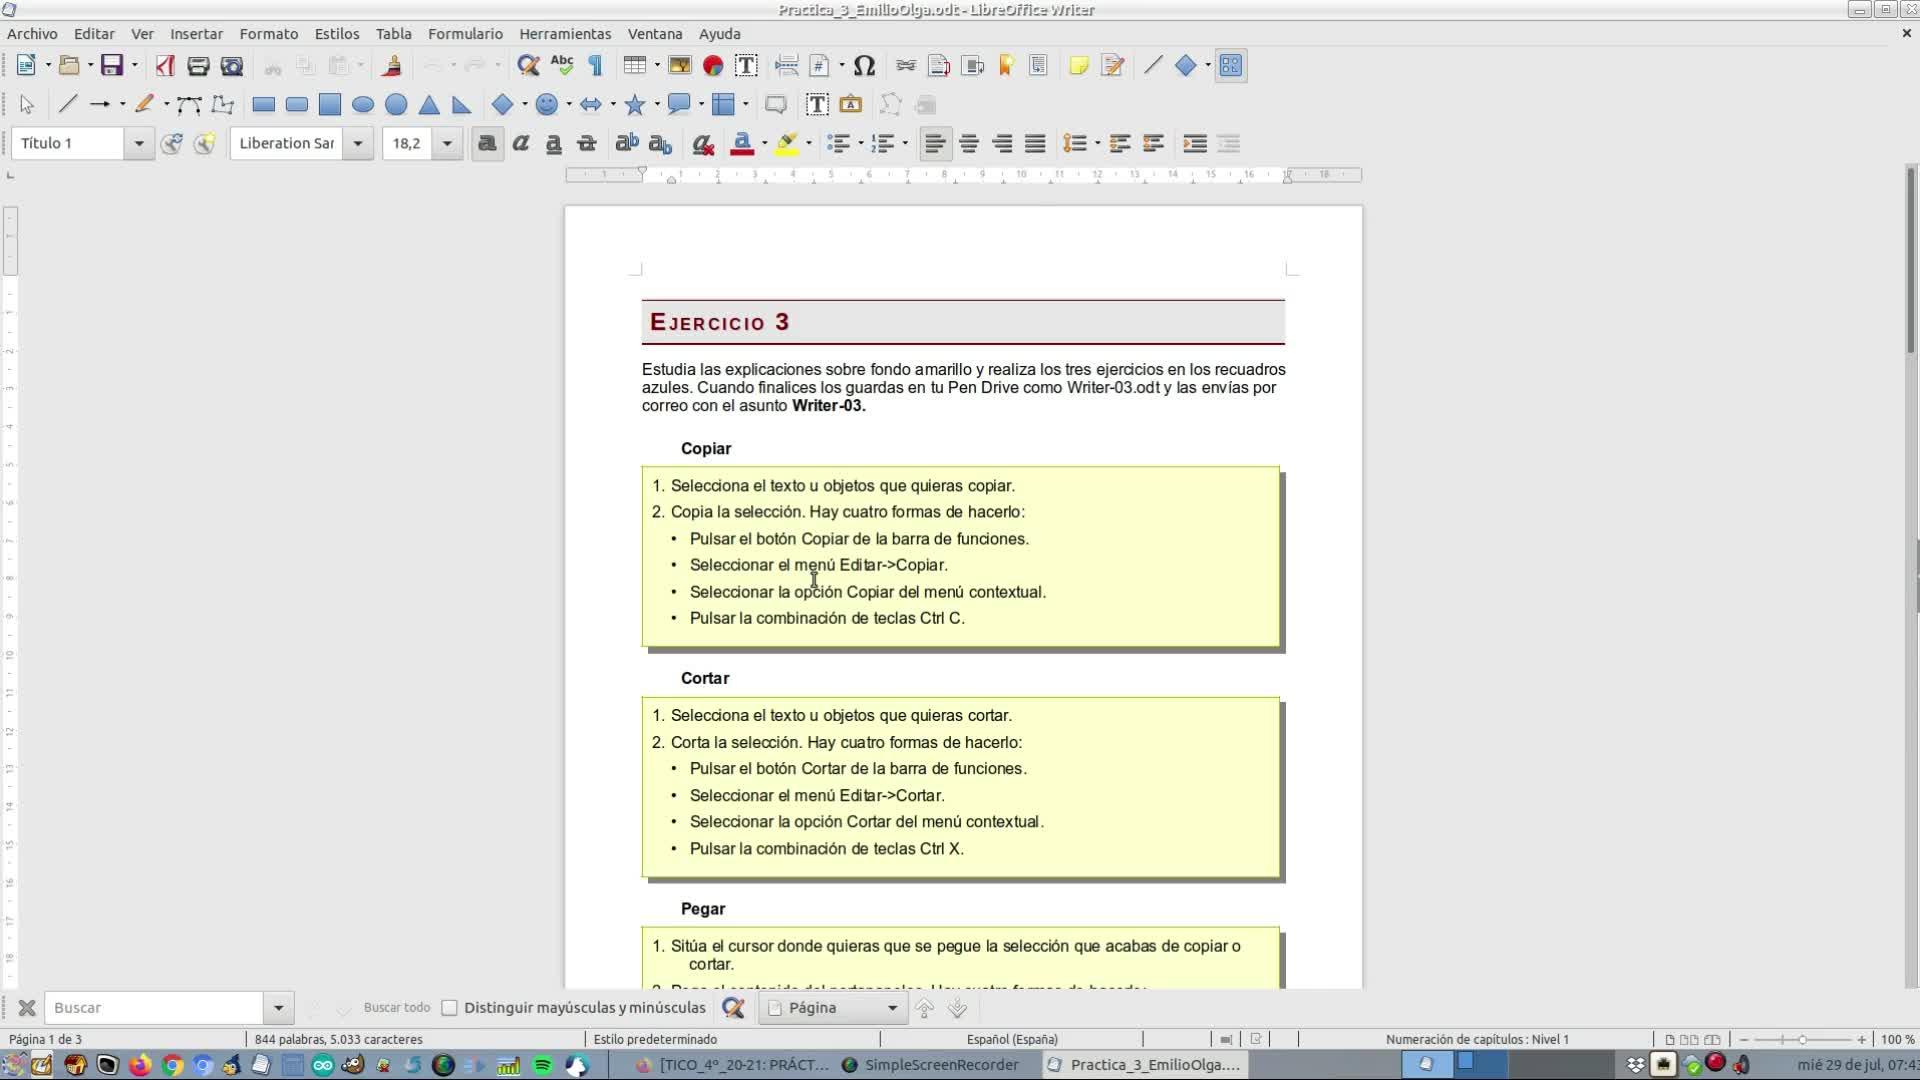Toggle formatting marks pilcrow icon
1920x1080 pixels.
[x=596, y=66]
